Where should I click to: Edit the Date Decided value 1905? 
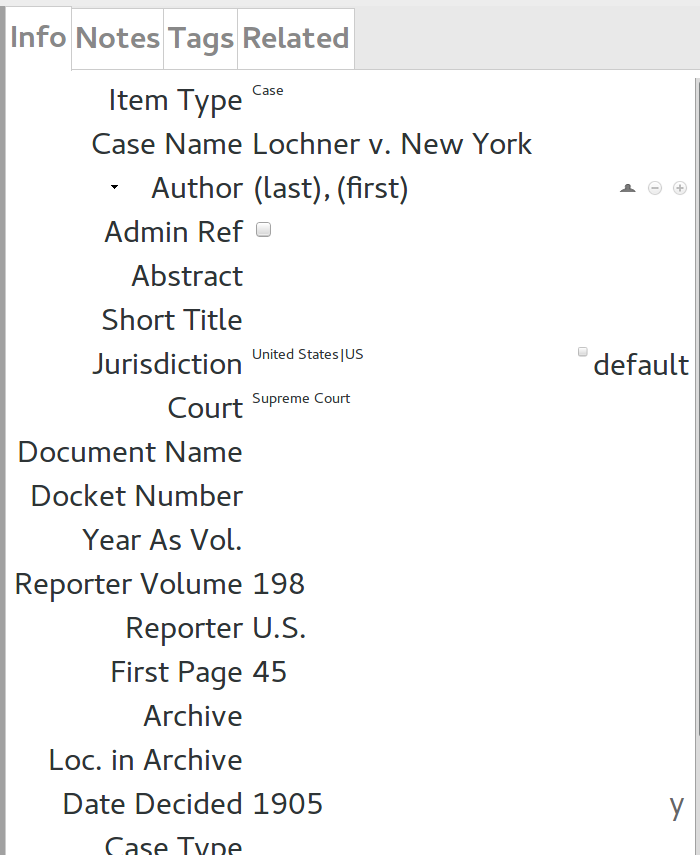pyautogui.click(x=287, y=804)
